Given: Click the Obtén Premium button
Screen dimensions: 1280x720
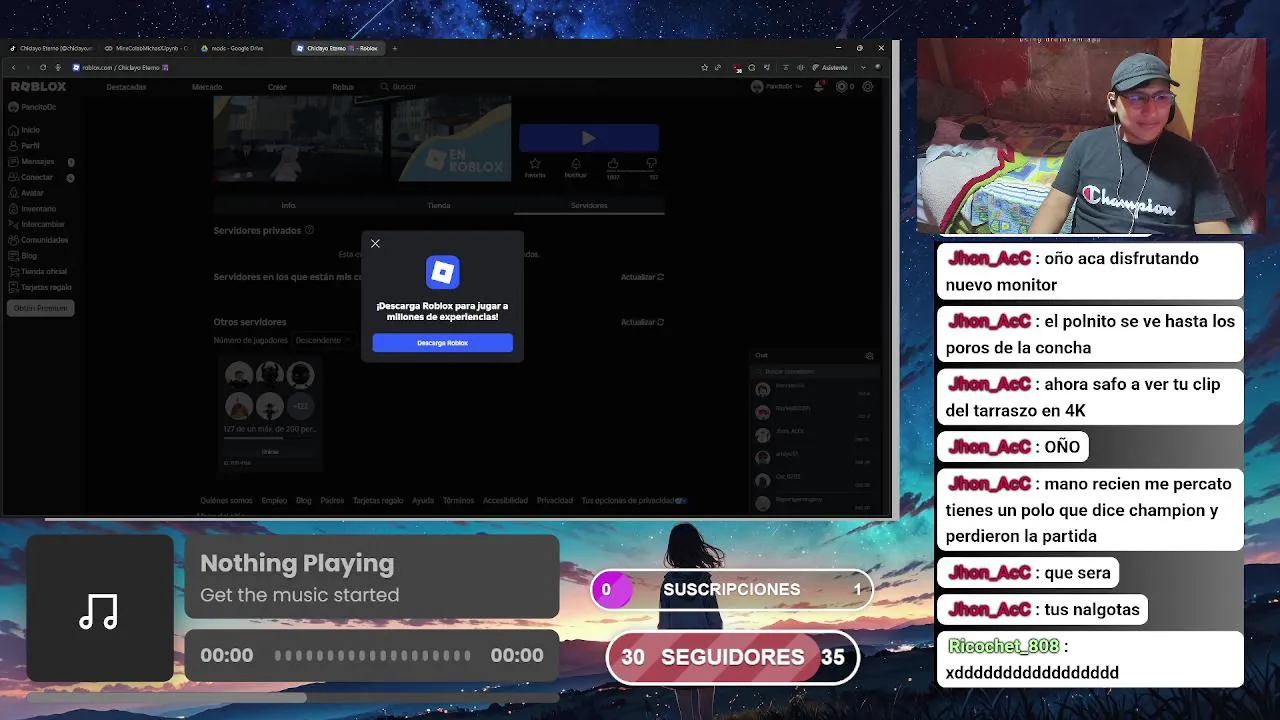Looking at the screenshot, I should pos(40,308).
